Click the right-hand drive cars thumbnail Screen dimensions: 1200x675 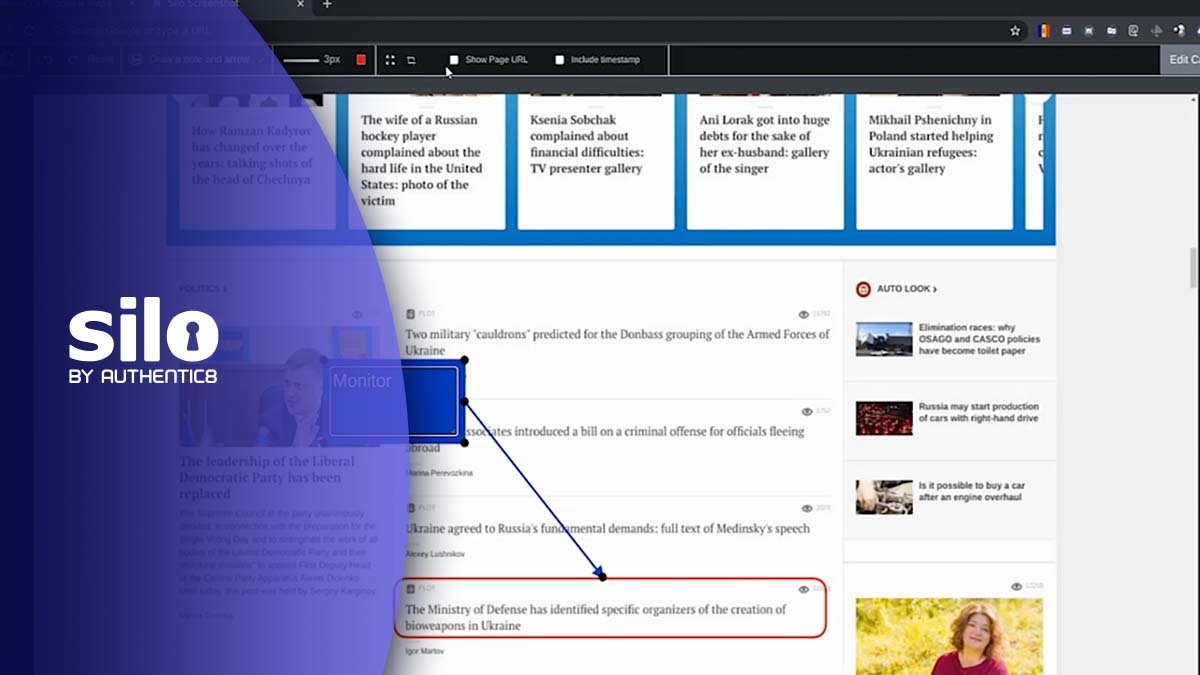coord(884,418)
